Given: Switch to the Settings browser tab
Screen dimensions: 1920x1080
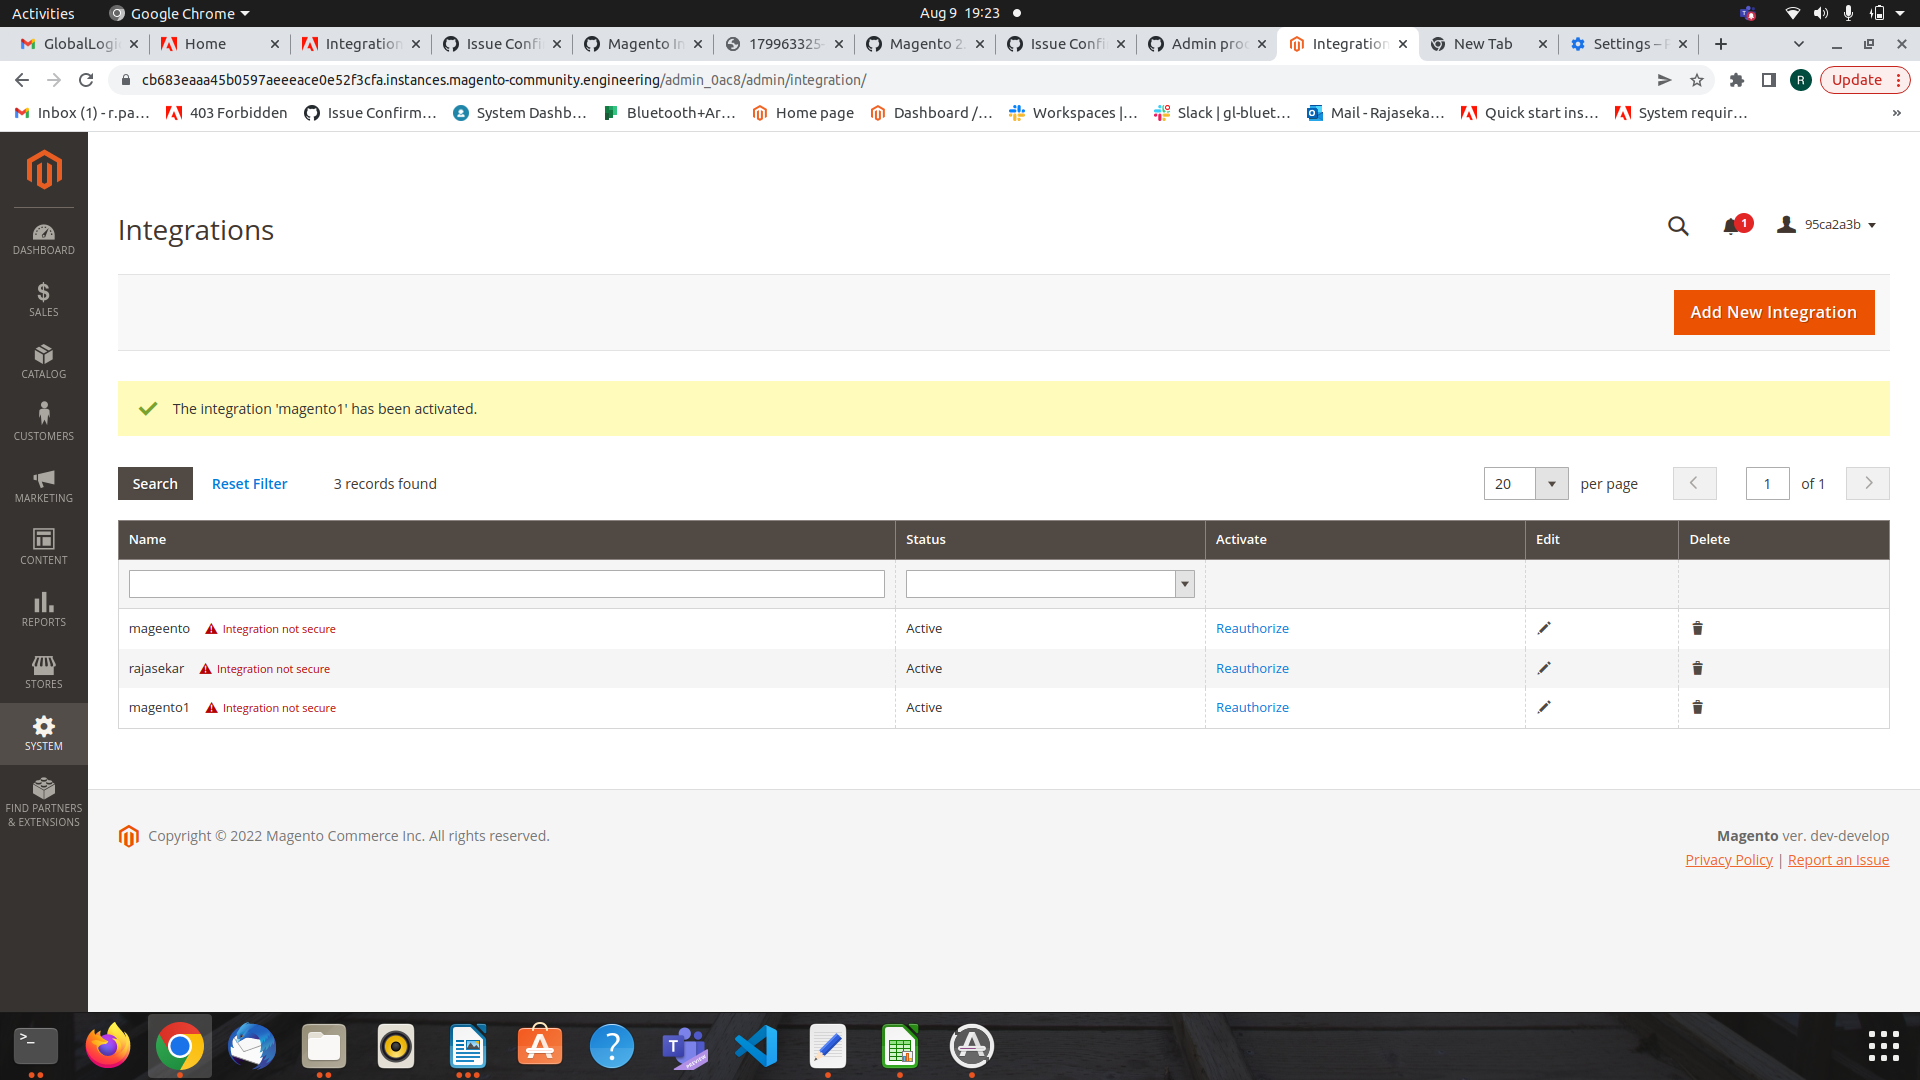Looking at the screenshot, I should [1620, 43].
